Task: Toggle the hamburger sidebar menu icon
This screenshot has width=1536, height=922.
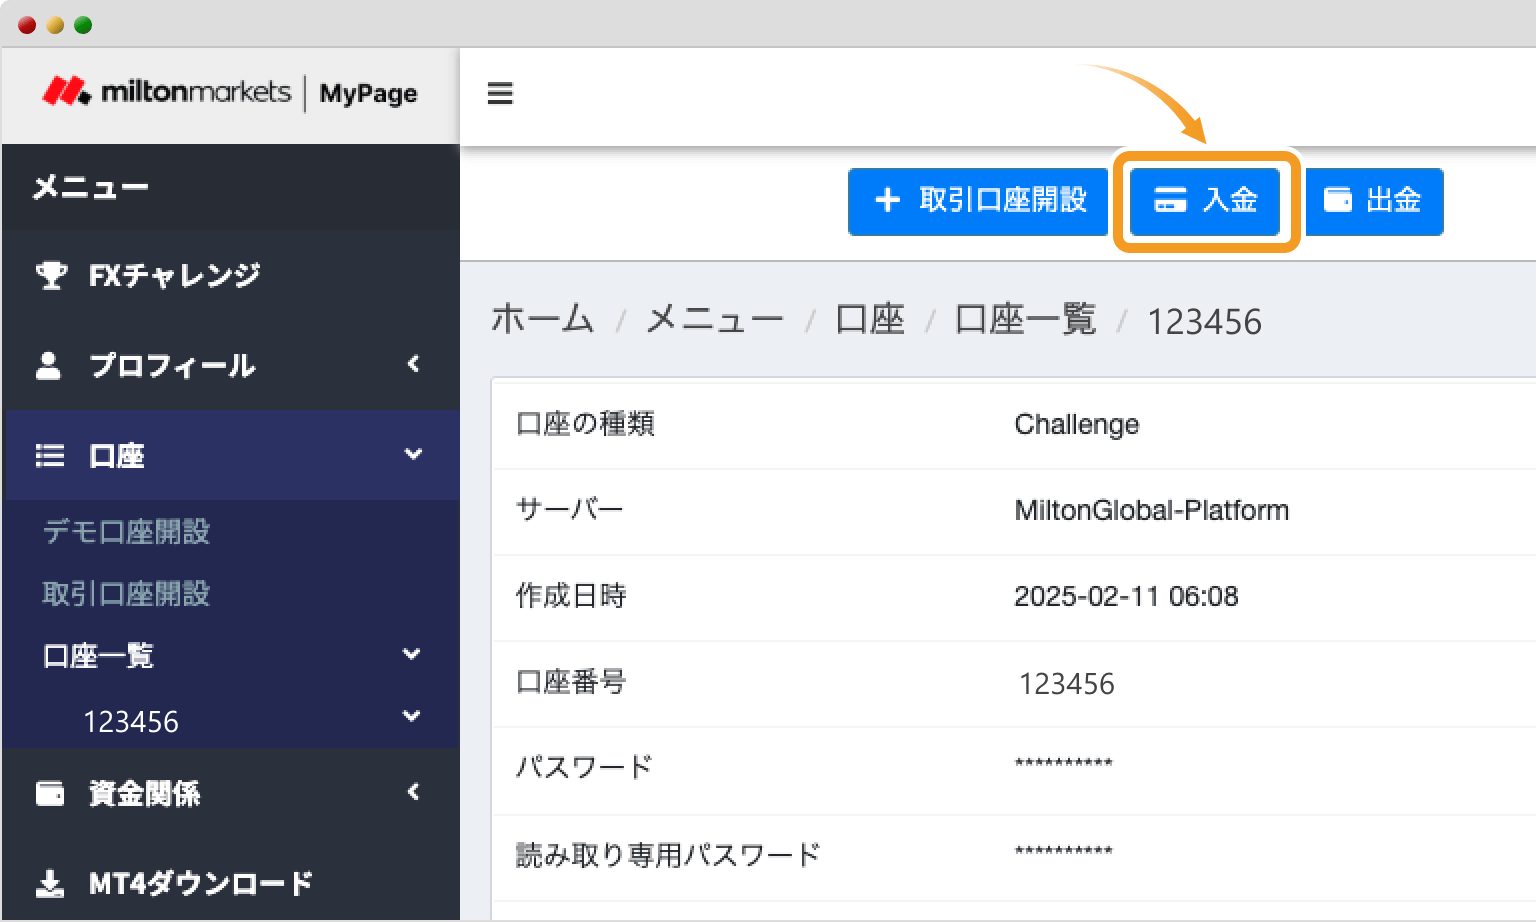Action: (x=500, y=93)
